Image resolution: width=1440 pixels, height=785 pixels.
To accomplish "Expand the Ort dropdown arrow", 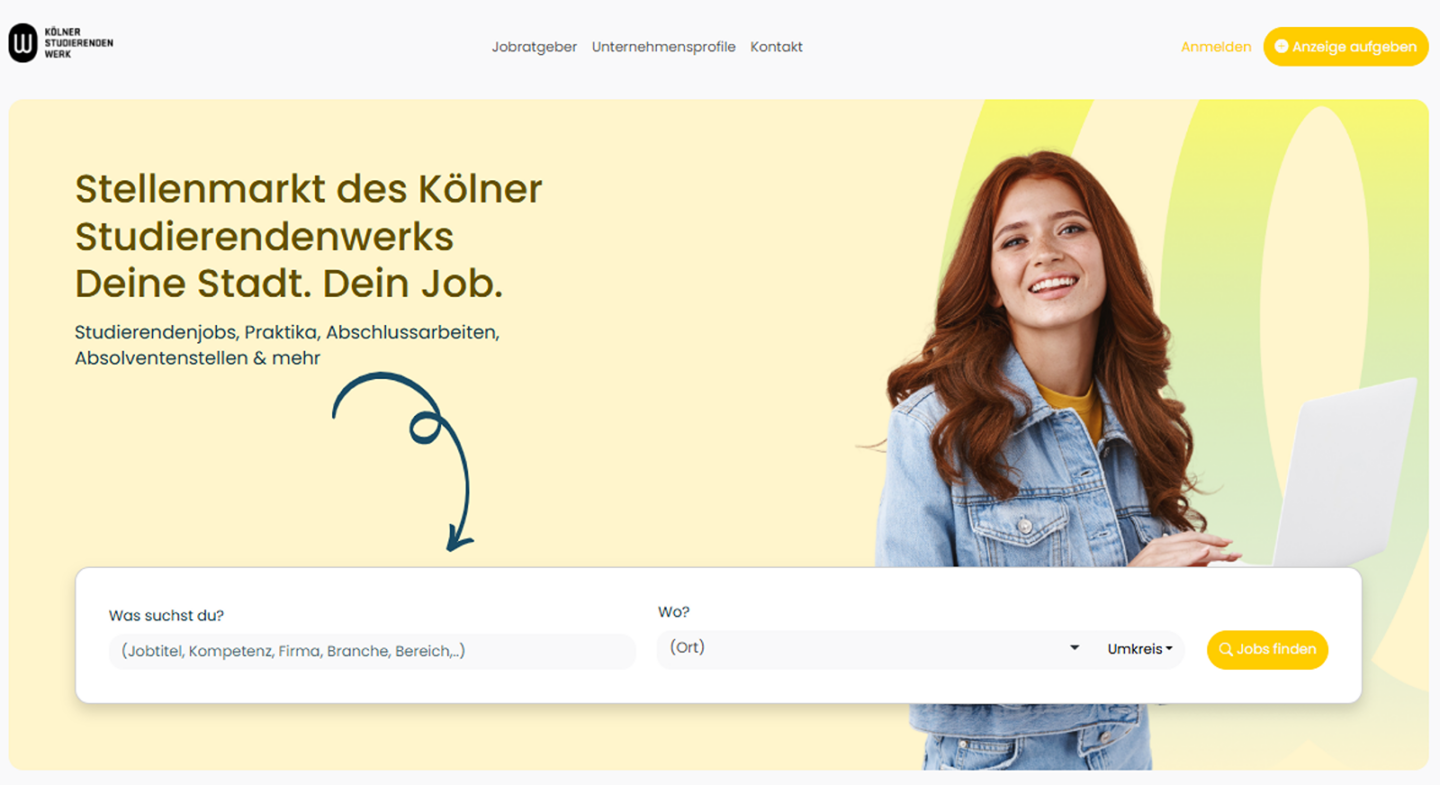I will [1074, 648].
